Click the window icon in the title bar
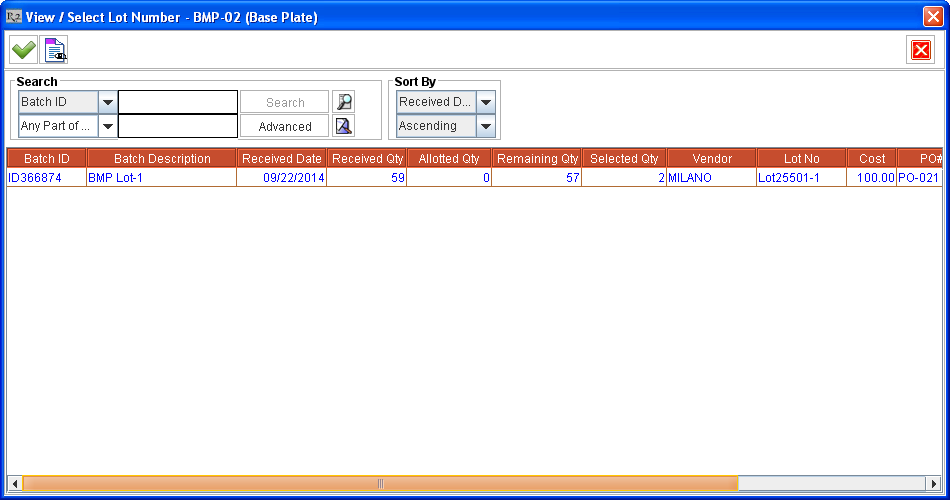Screen dimensions: 950x500 pos(13,16)
